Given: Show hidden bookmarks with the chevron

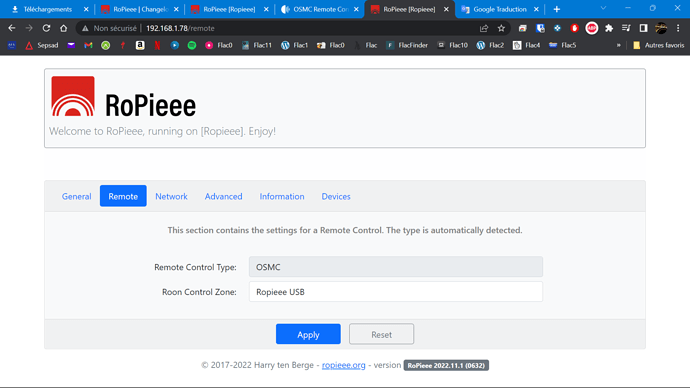Looking at the screenshot, I should coord(618,45).
